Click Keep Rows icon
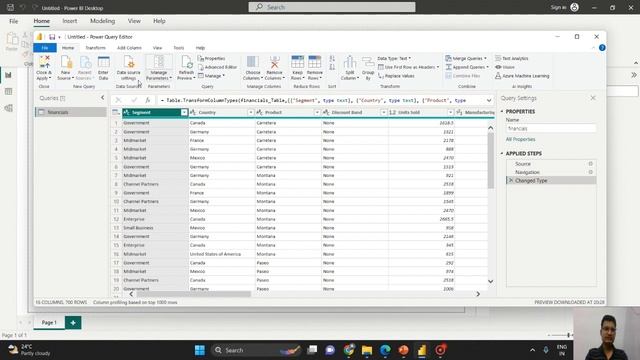This screenshot has height=360, width=640. coord(298,62)
